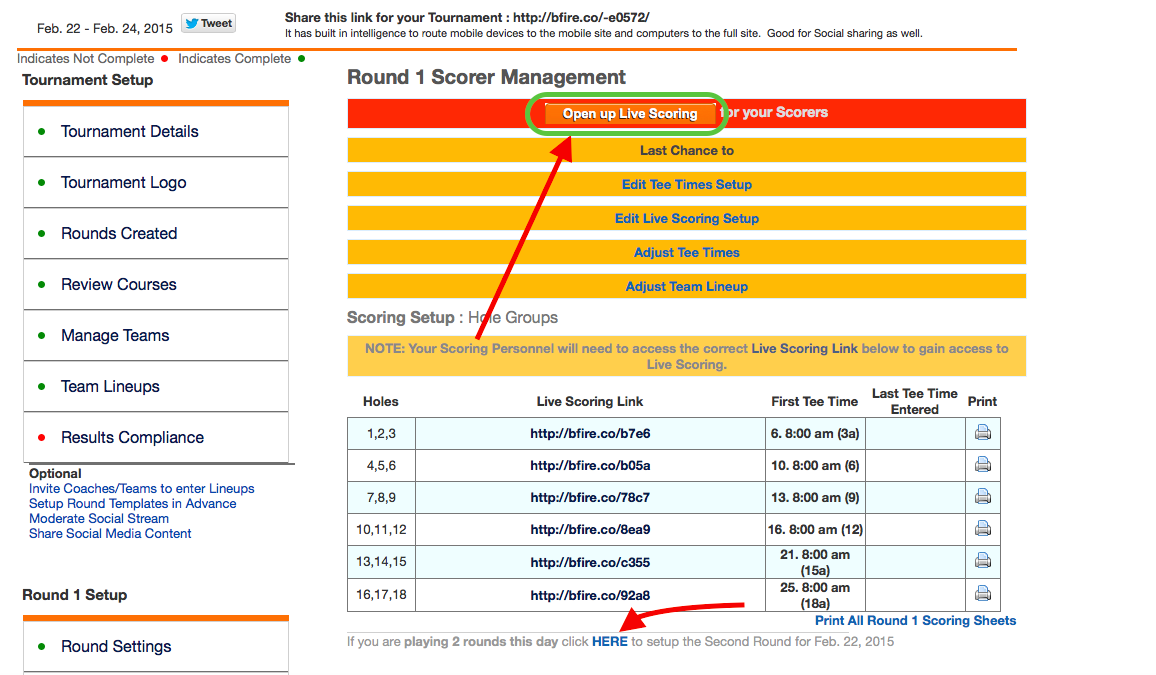The height and width of the screenshot is (675, 1156).
Task: Print scoring sheet for holes 7,8,9
Action: [x=982, y=497]
